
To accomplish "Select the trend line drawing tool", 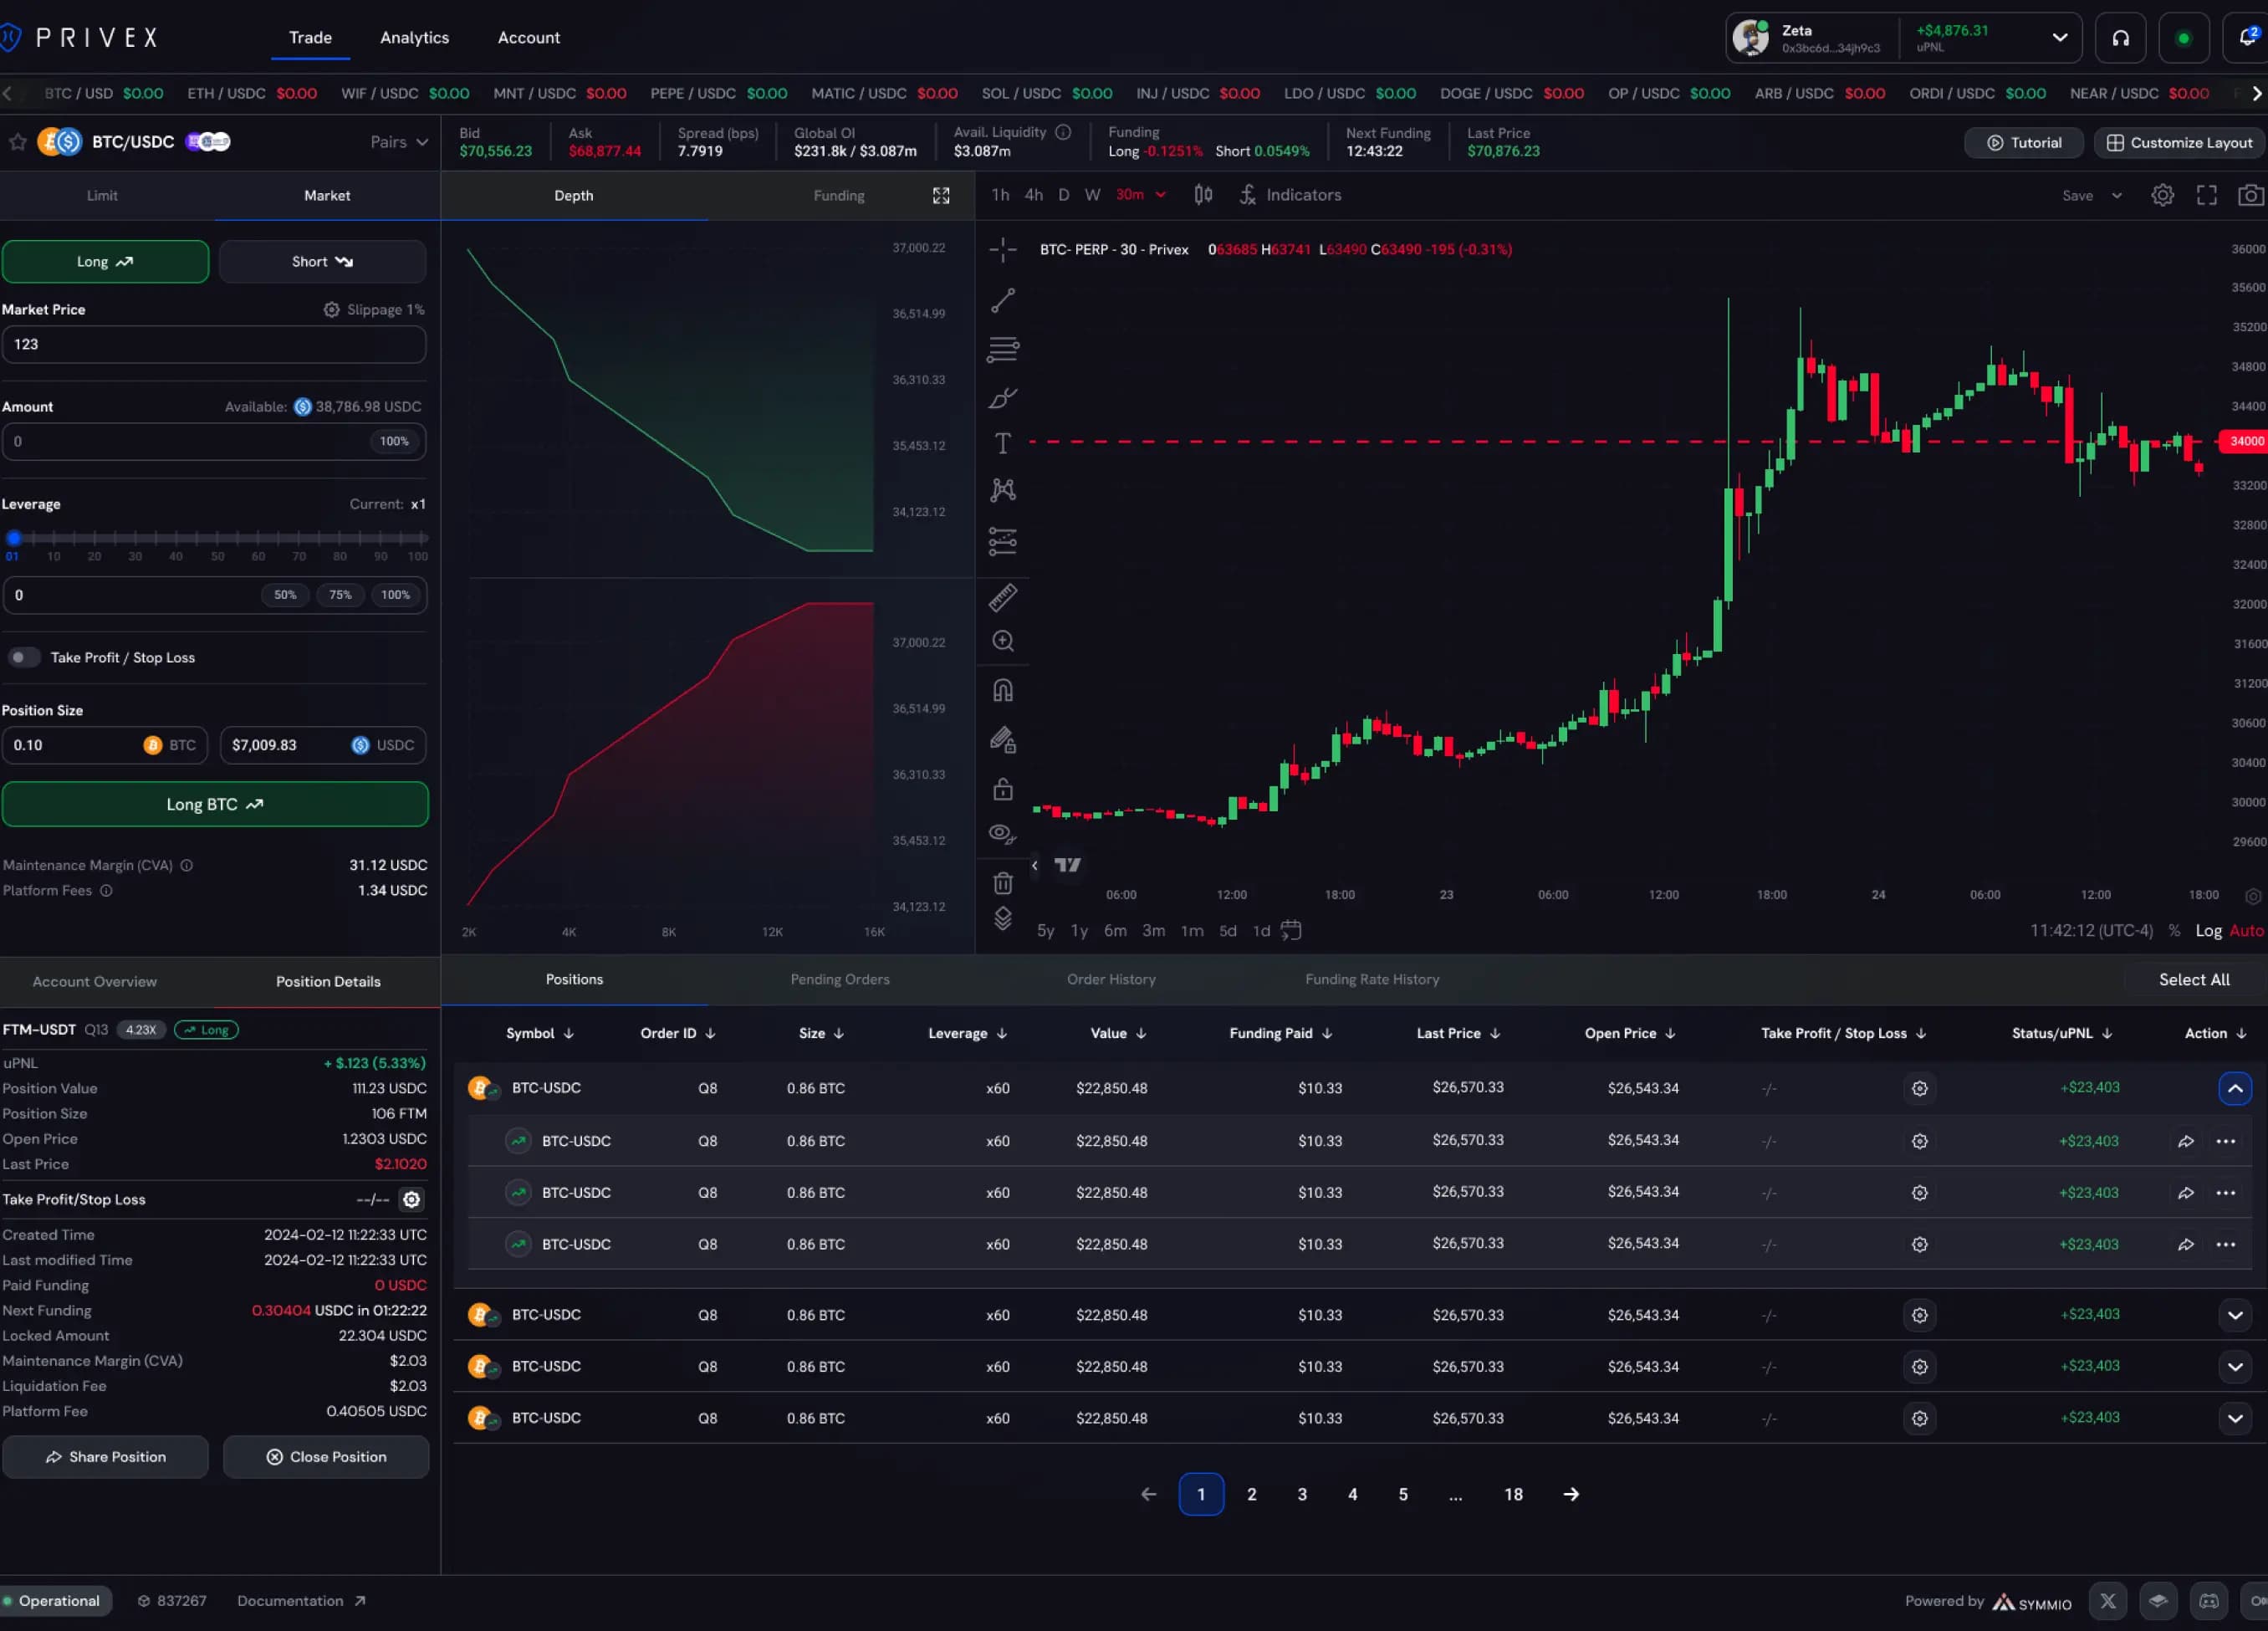I will pyautogui.click(x=1002, y=300).
